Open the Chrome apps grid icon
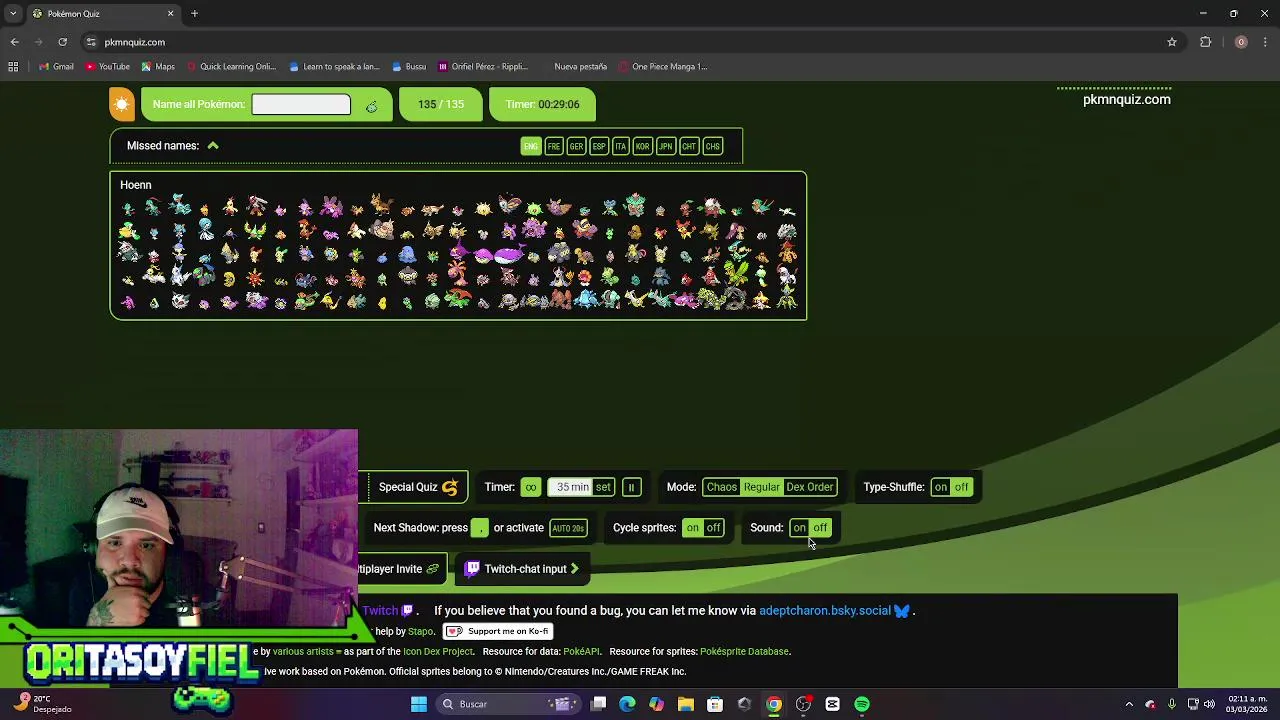Image resolution: width=1280 pixels, height=720 pixels. pos(13,67)
